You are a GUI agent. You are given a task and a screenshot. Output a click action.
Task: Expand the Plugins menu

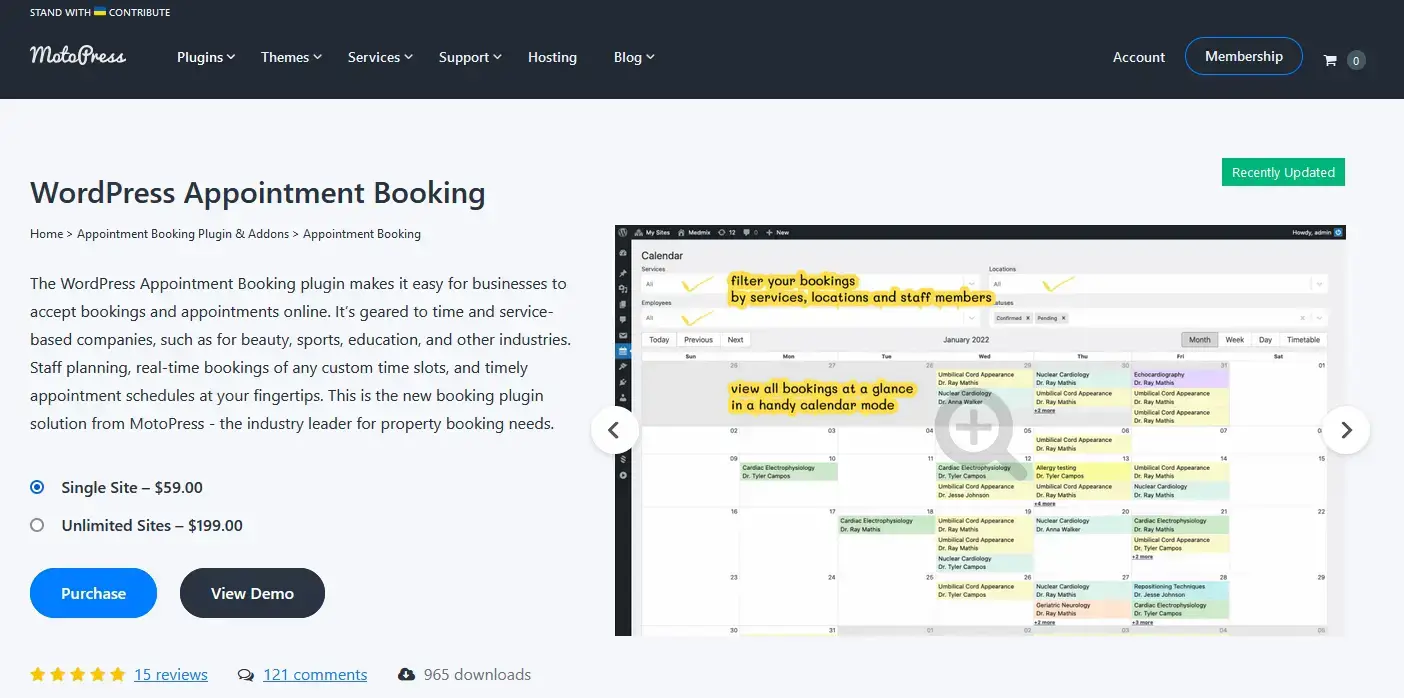206,57
